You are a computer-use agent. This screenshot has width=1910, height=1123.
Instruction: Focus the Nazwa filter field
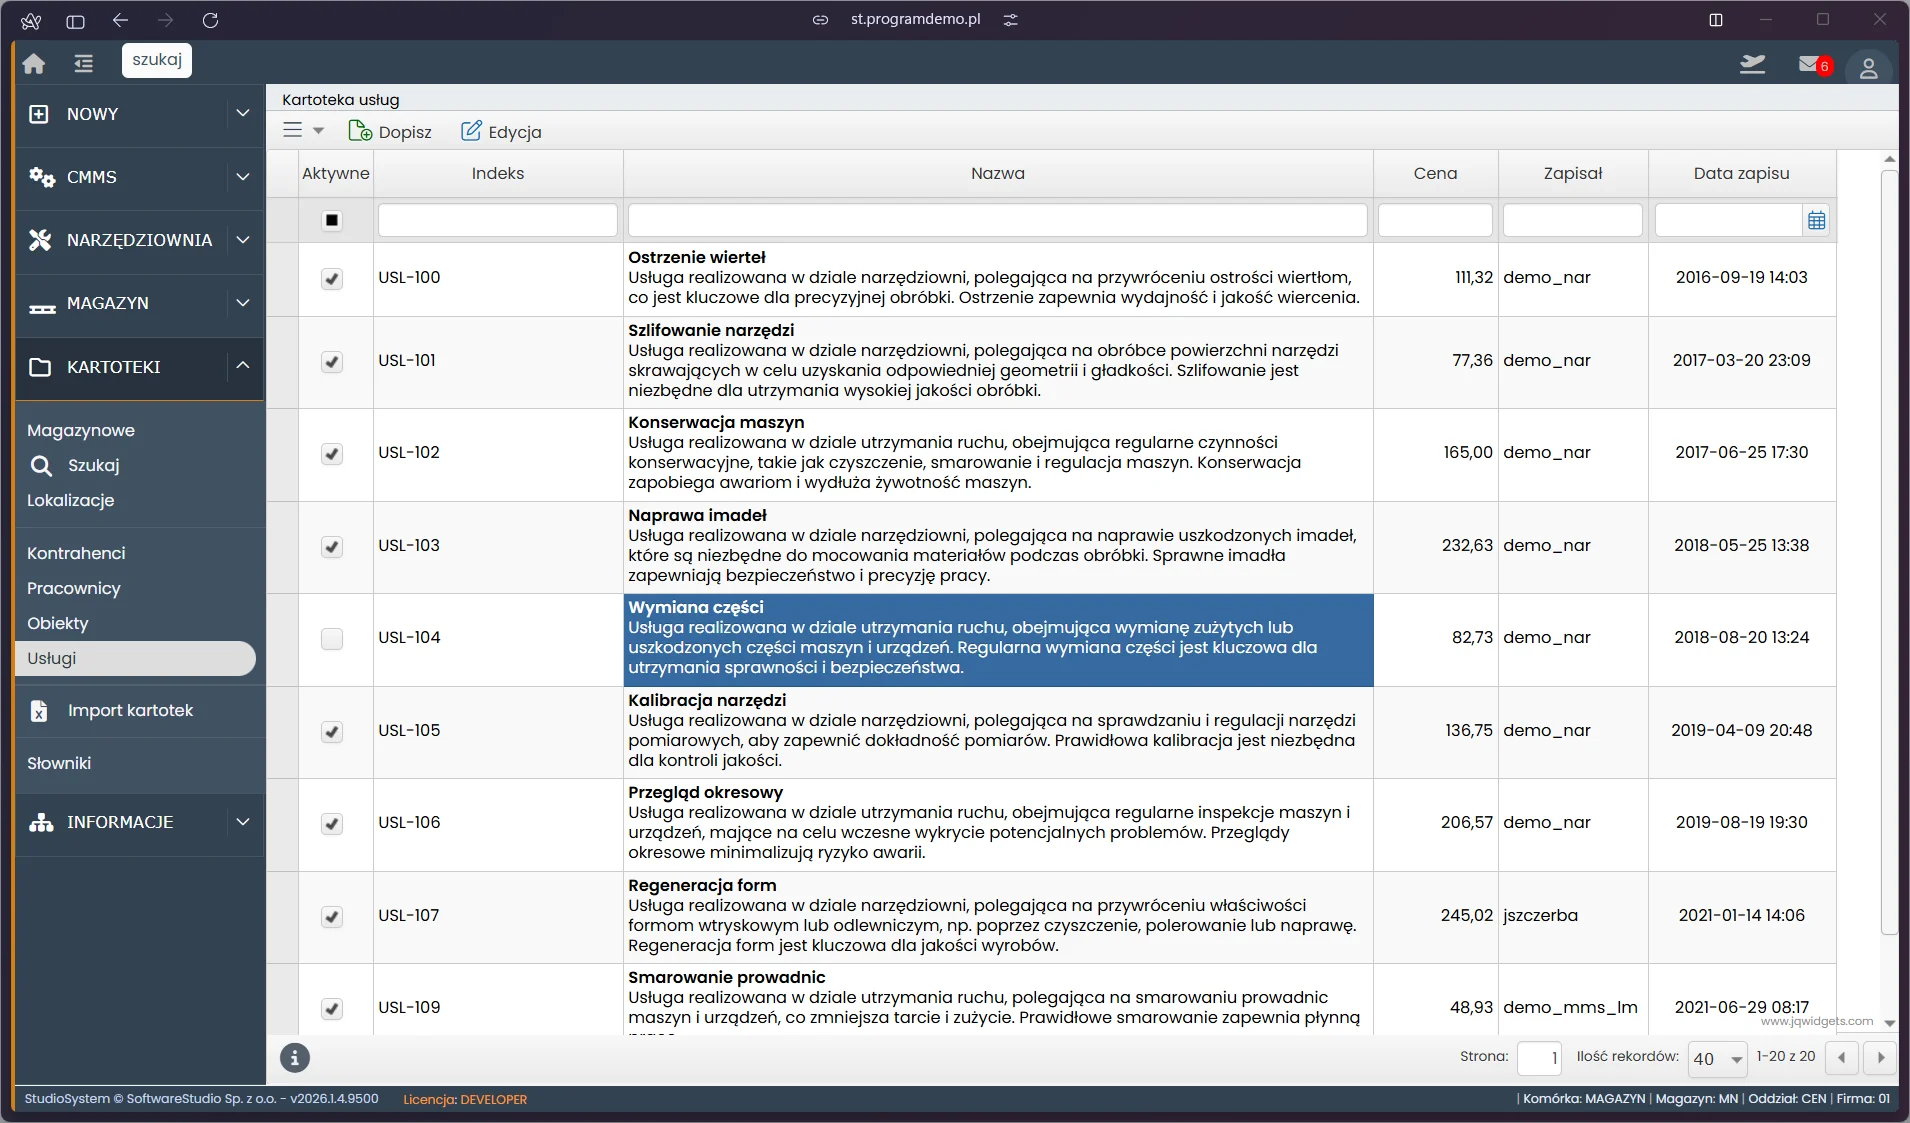tap(998, 220)
